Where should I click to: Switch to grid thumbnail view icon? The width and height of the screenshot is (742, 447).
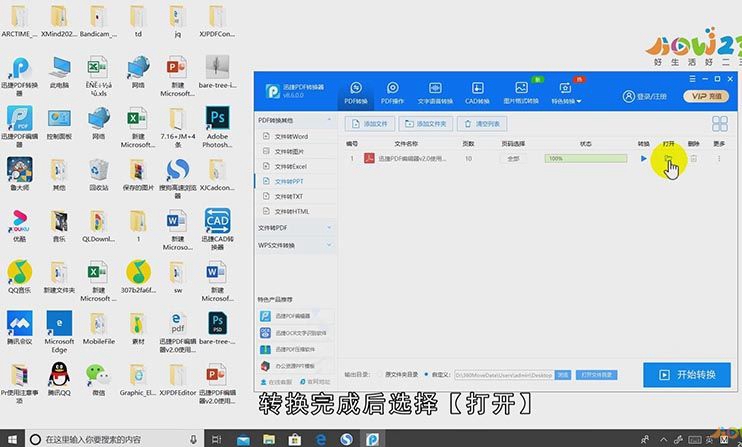(720, 124)
